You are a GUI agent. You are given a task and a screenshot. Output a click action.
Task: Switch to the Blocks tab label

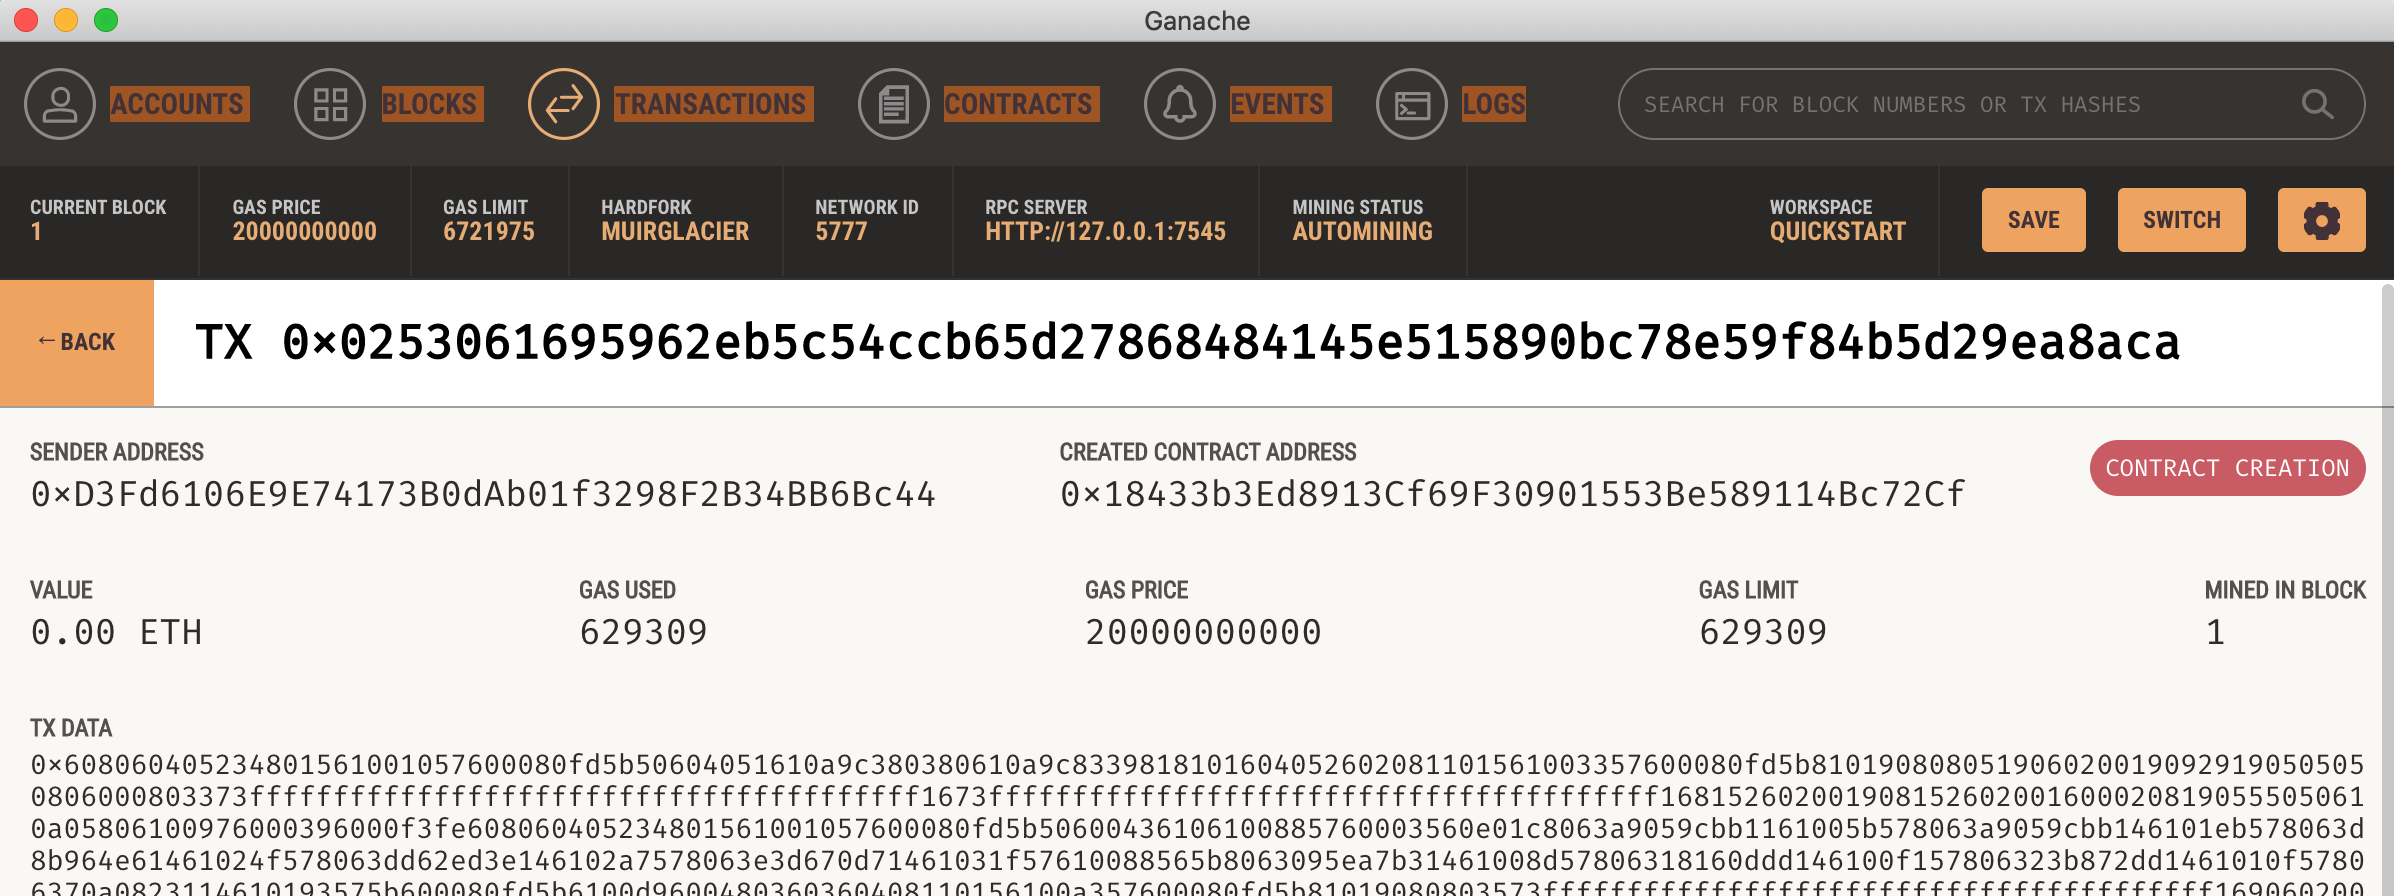tap(432, 104)
